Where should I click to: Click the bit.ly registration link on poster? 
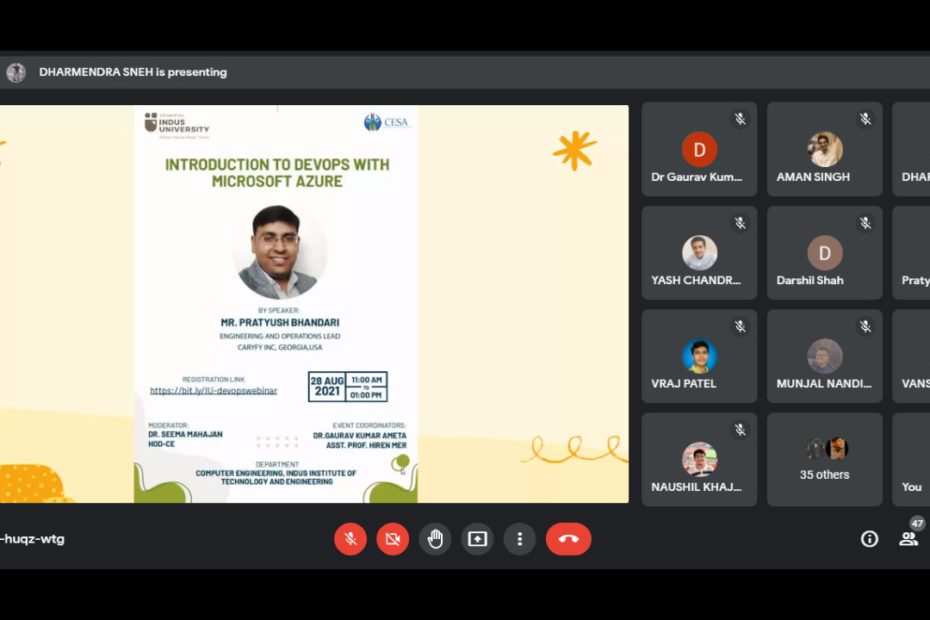214,391
